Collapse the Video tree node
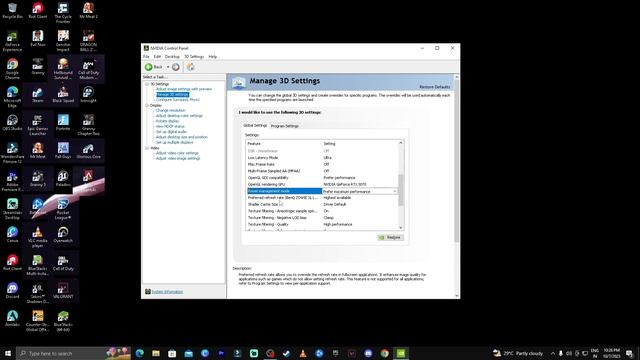 pyautogui.click(x=147, y=148)
